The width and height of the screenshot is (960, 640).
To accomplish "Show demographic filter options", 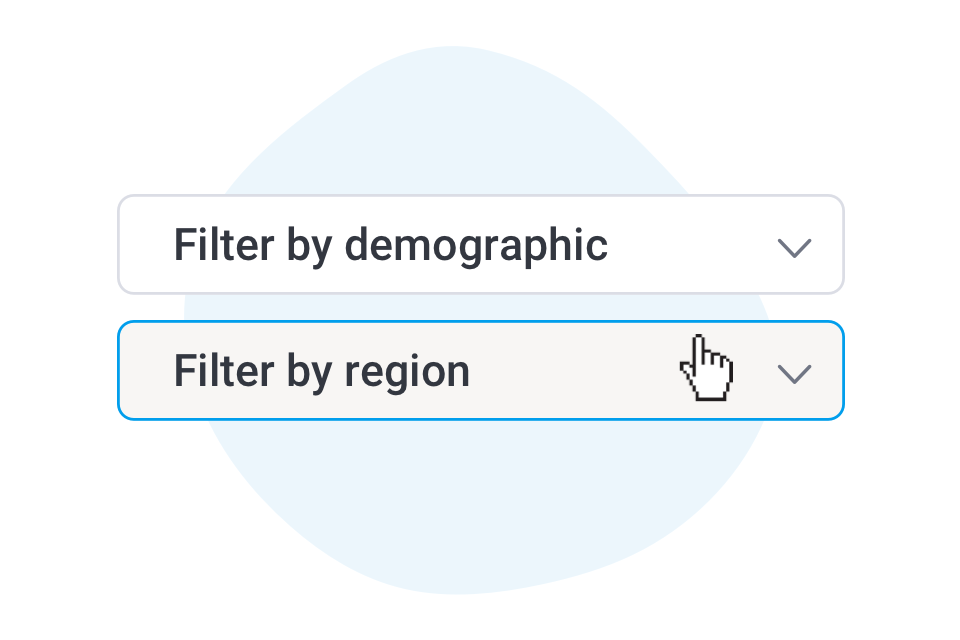I will 480,245.
